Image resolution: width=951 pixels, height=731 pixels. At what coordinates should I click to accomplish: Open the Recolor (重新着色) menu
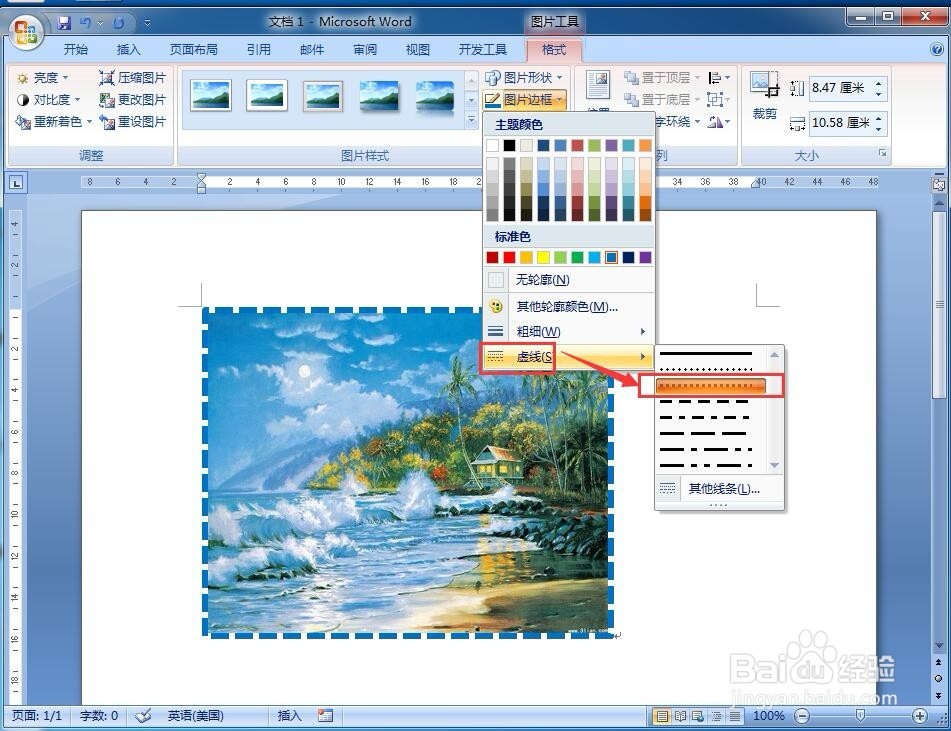tap(53, 122)
